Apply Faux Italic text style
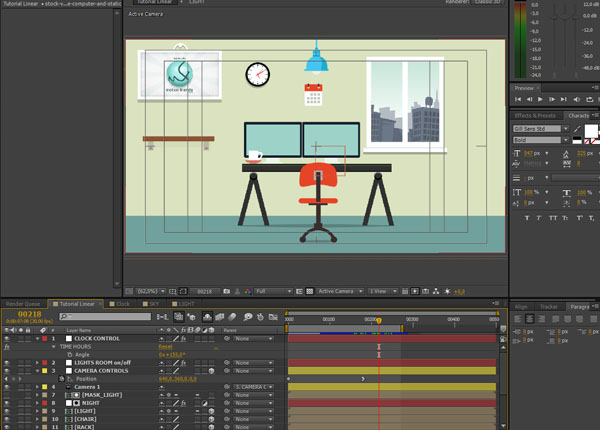The height and width of the screenshot is (430, 600). [539, 218]
